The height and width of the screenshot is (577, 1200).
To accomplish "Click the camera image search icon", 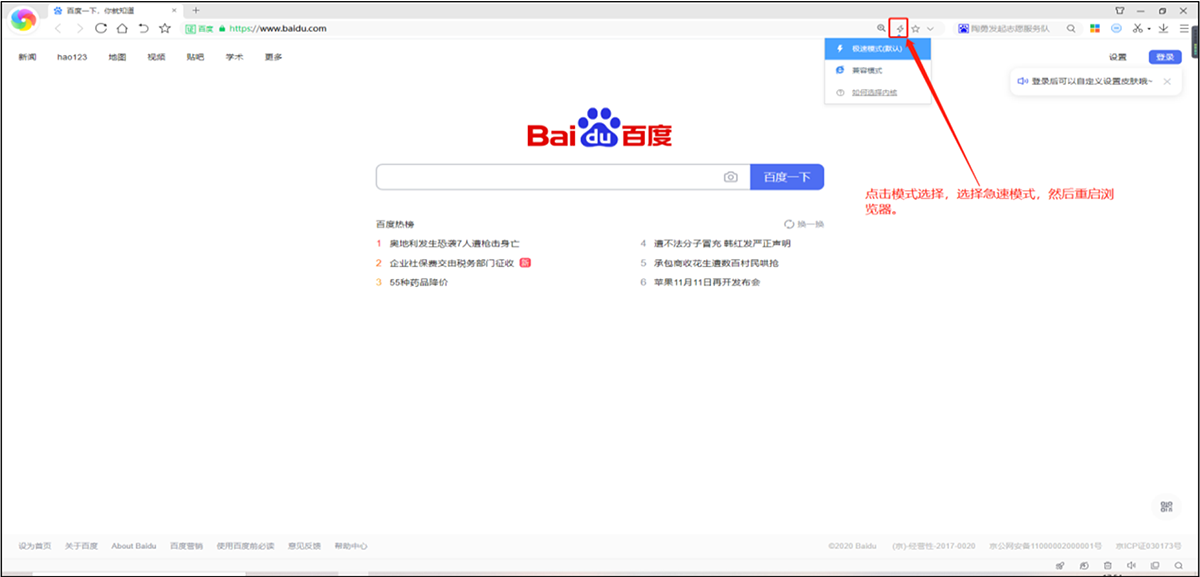I will [x=731, y=177].
